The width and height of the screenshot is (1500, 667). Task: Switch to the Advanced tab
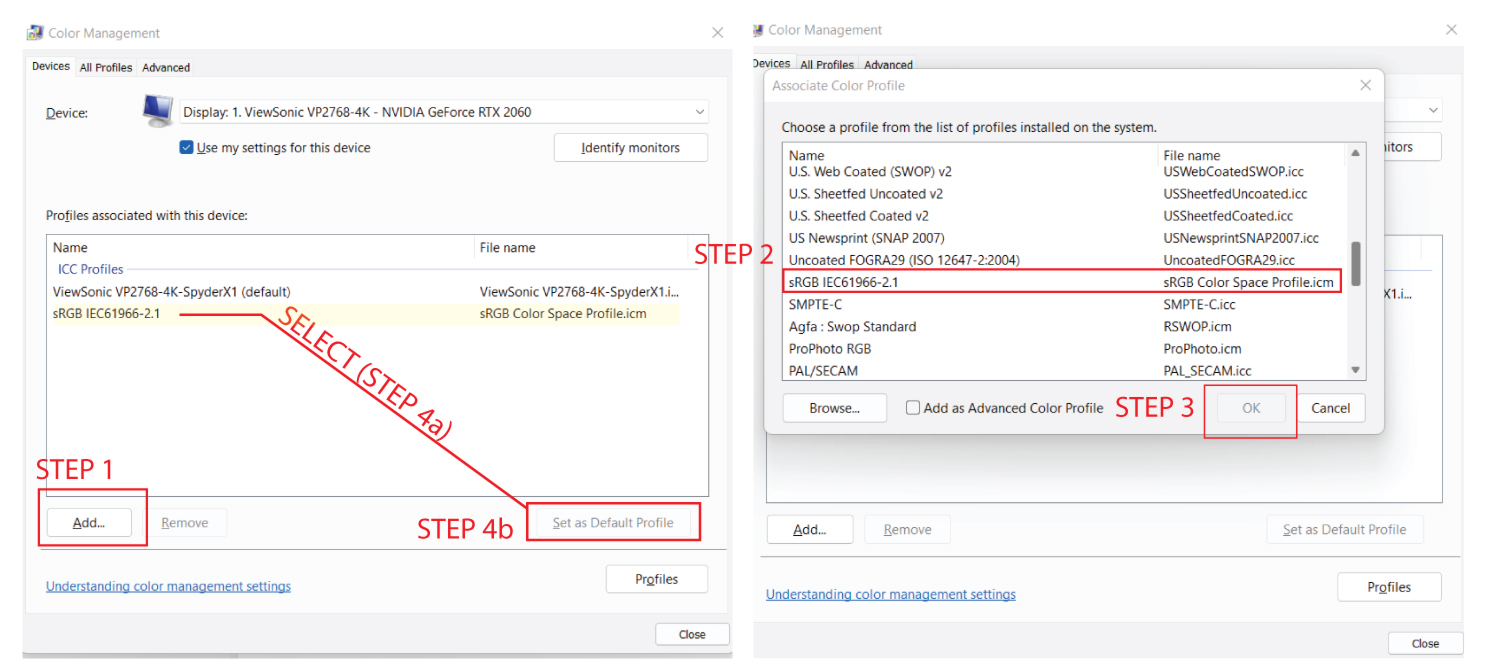[x=165, y=67]
